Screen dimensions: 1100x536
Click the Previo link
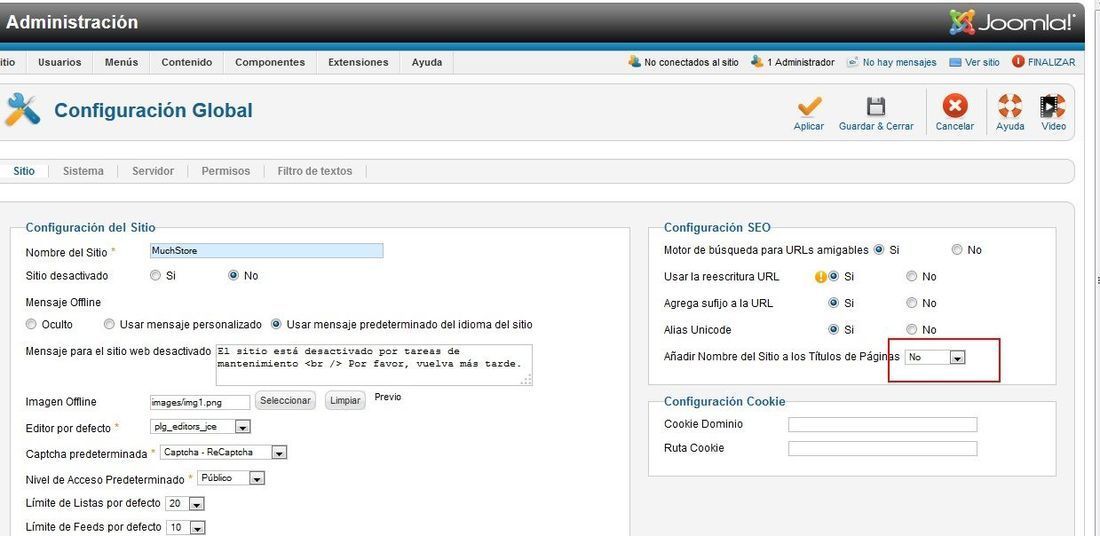tap(388, 397)
